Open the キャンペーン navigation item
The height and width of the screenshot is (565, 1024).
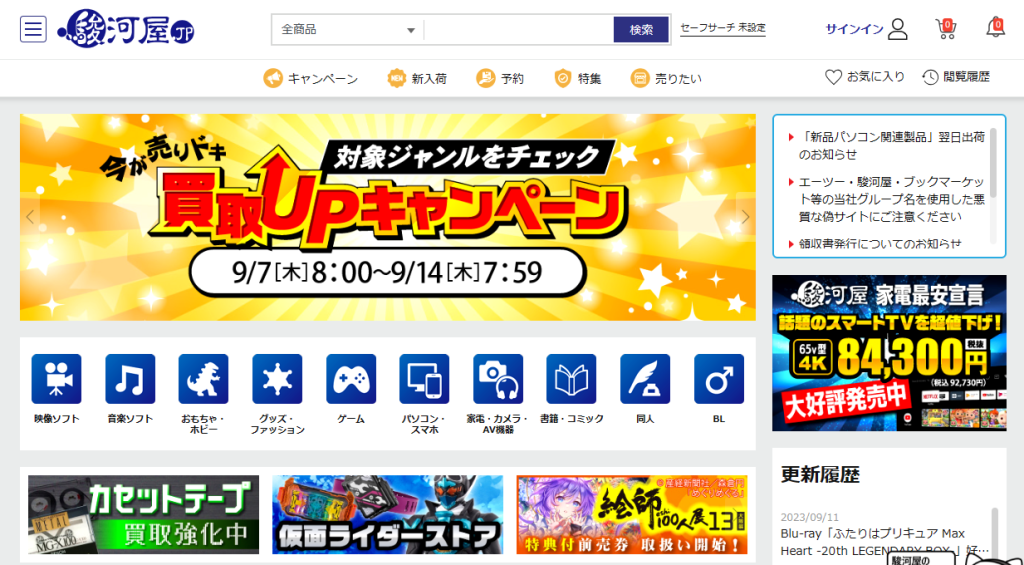pyautogui.click(x=310, y=78)
